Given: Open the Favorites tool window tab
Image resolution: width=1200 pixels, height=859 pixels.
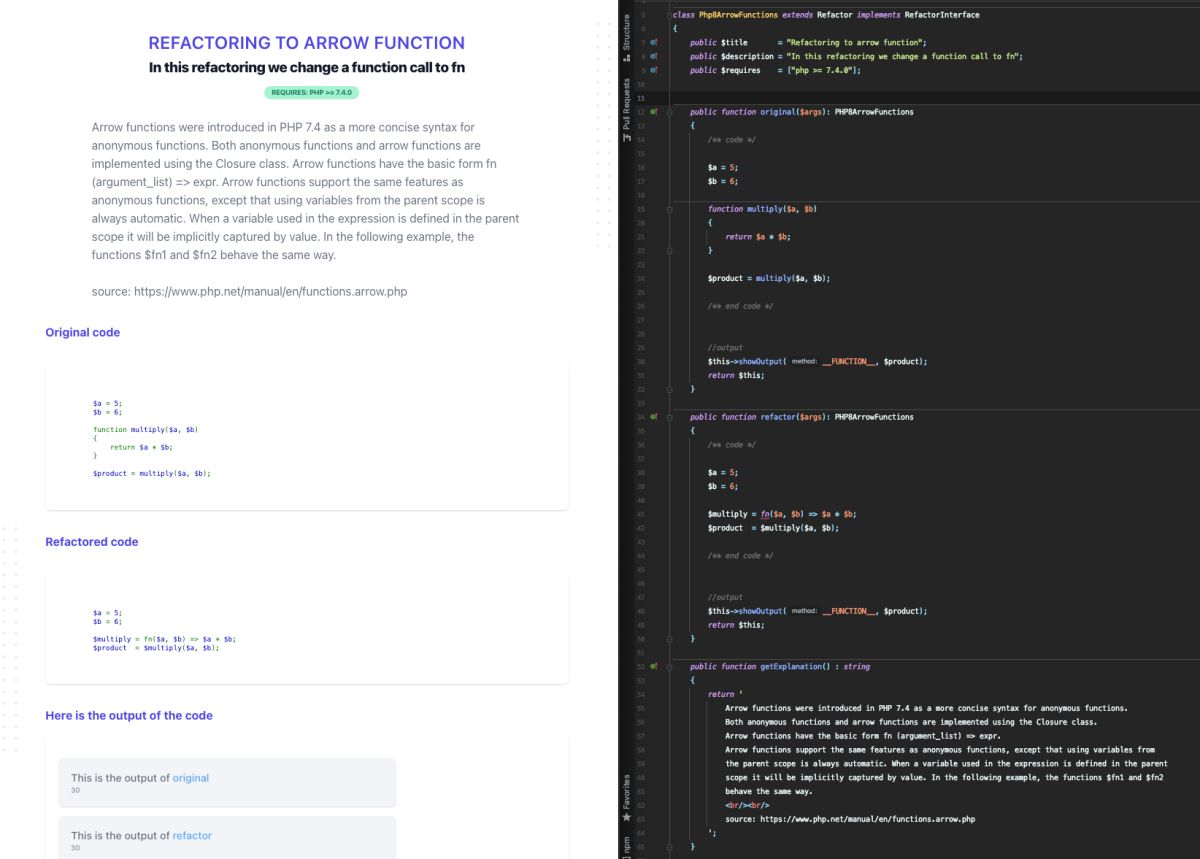Looking at the screenshot, I should [627, 800].
